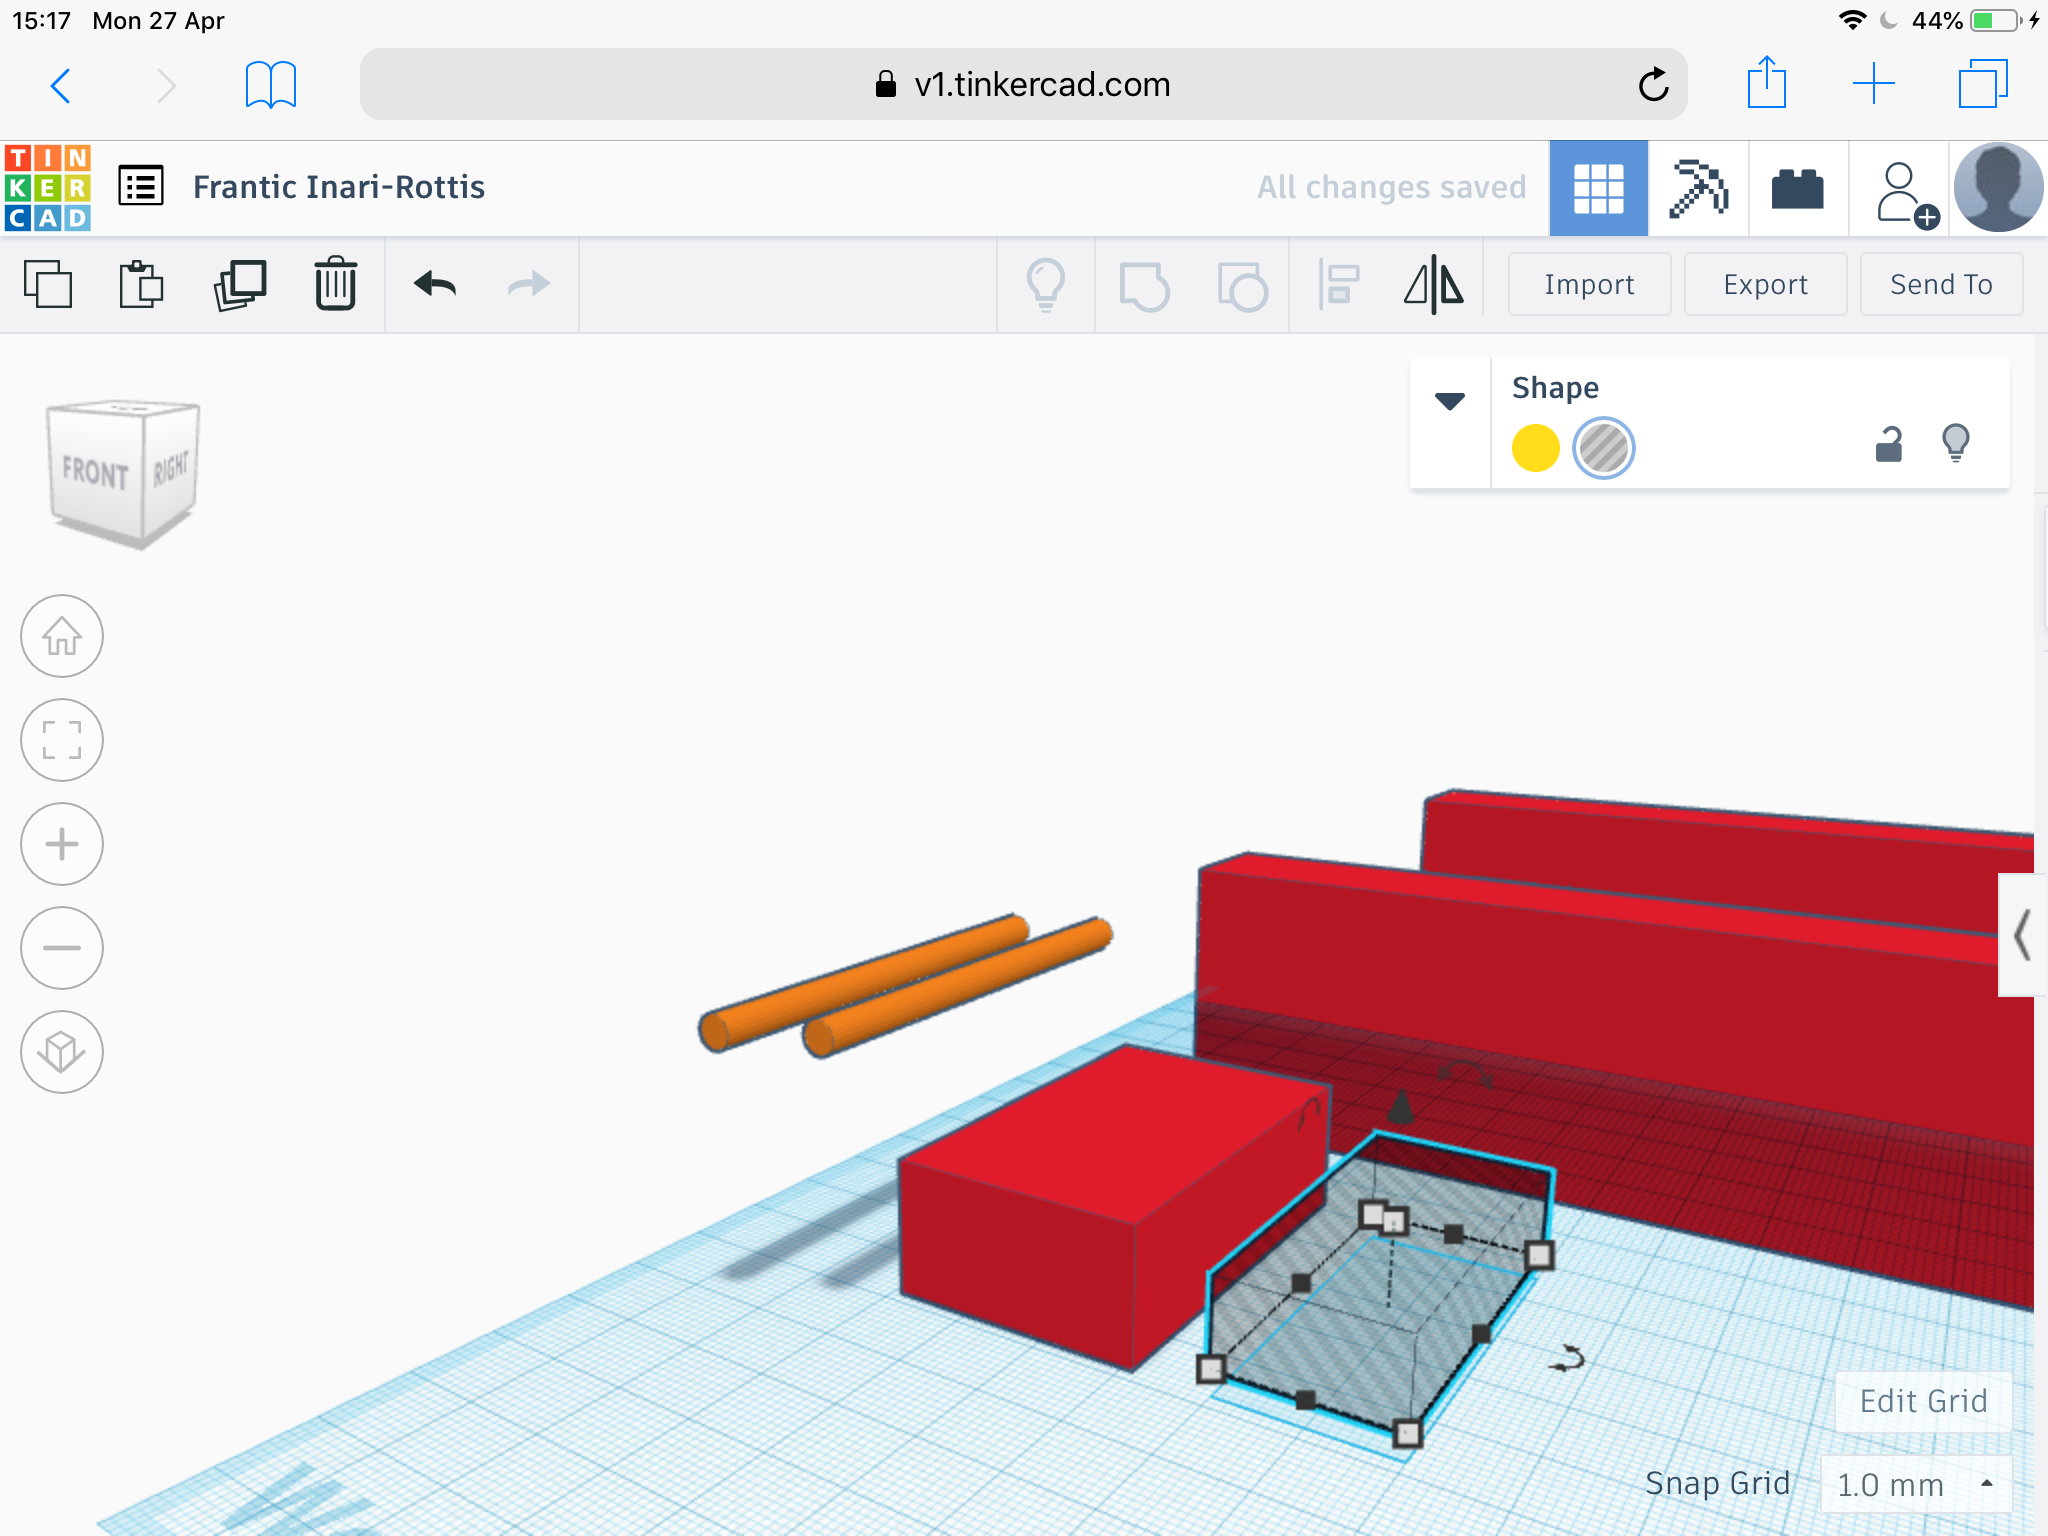The width and height of the screenshot is (2048, 1536).
Task: Go back with Safari back arrow
Action: (60, 86)
